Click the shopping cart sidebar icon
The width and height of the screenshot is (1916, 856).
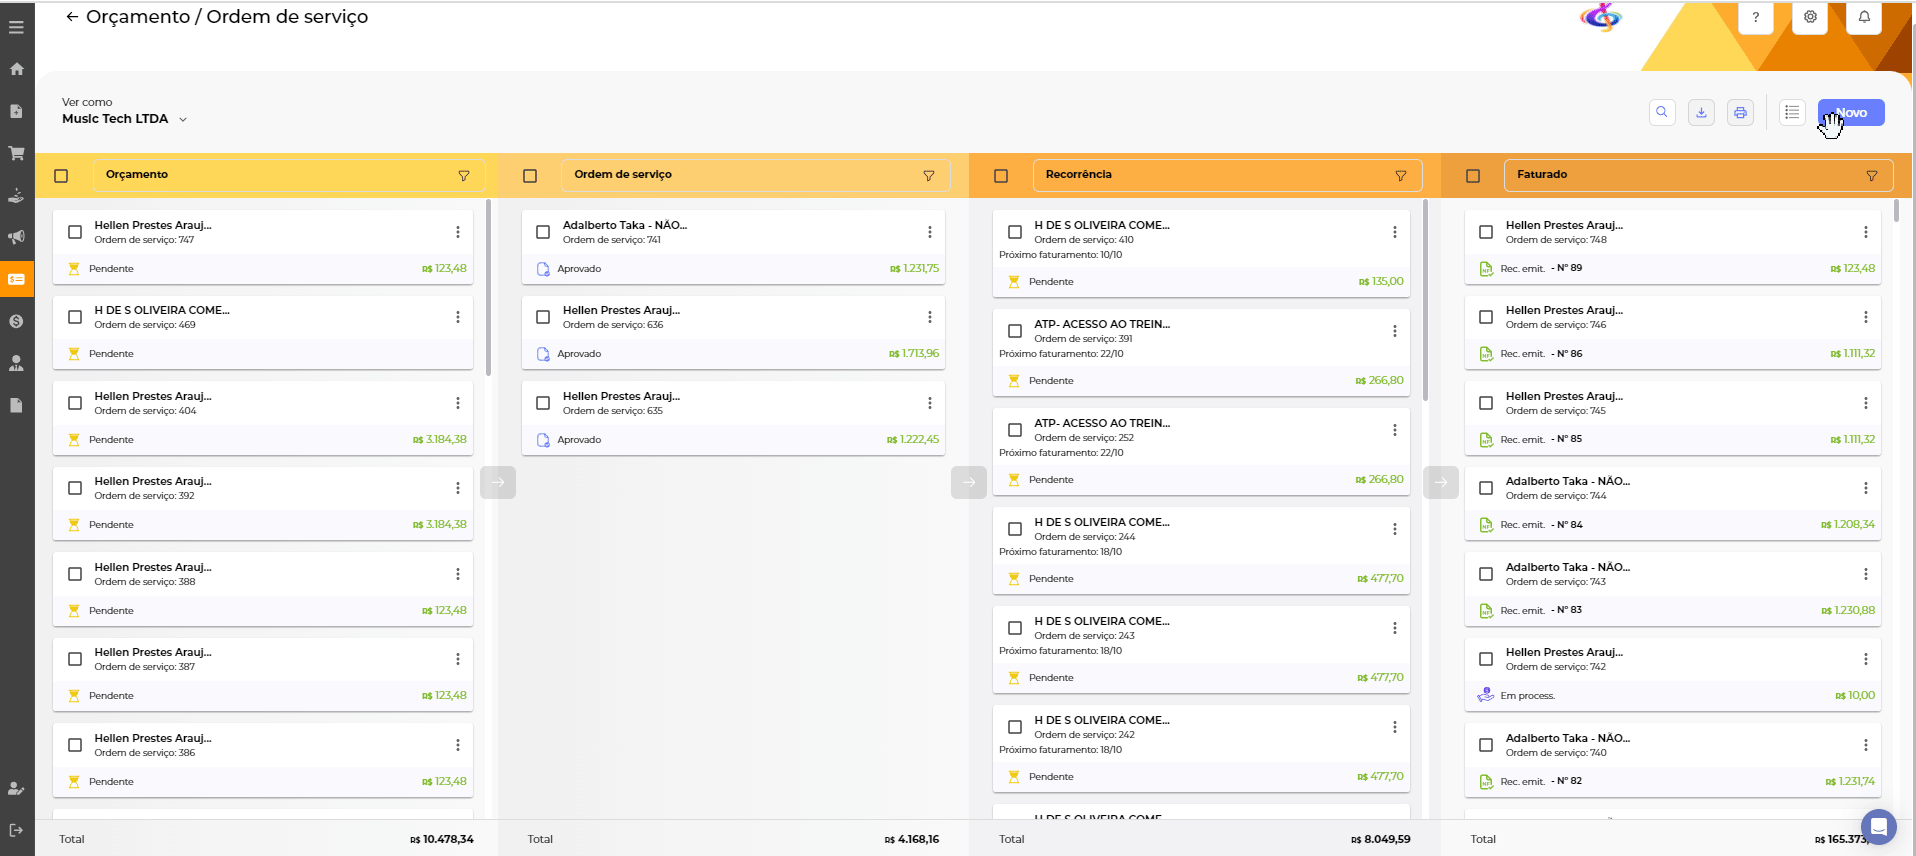(17, 153)
